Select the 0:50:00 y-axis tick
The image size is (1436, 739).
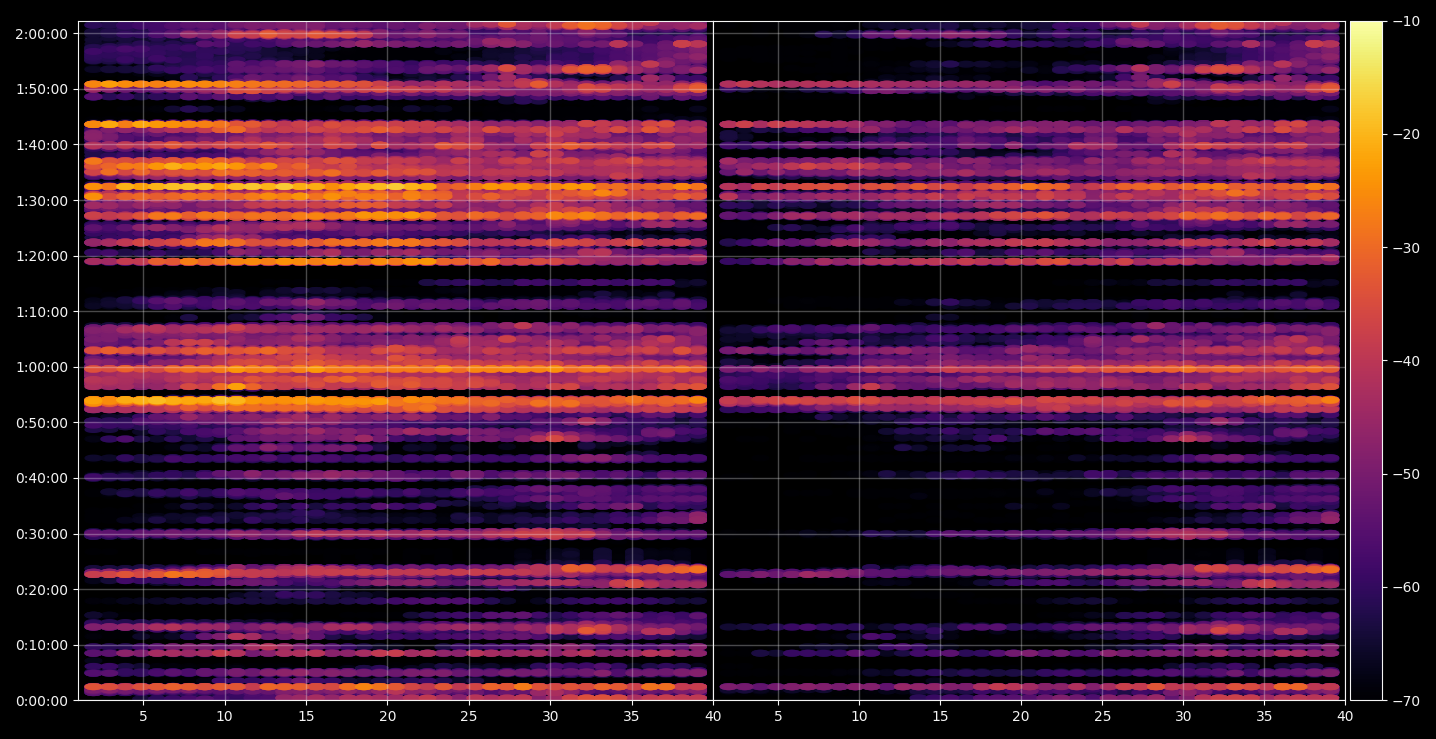[x=42, y=422]
